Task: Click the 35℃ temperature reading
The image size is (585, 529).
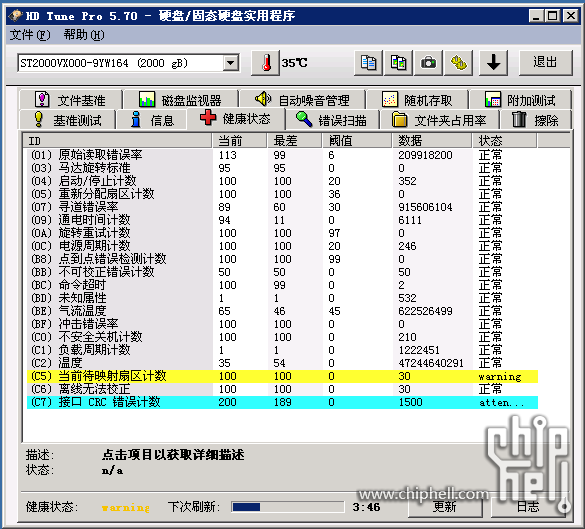Action: (294, 63)
